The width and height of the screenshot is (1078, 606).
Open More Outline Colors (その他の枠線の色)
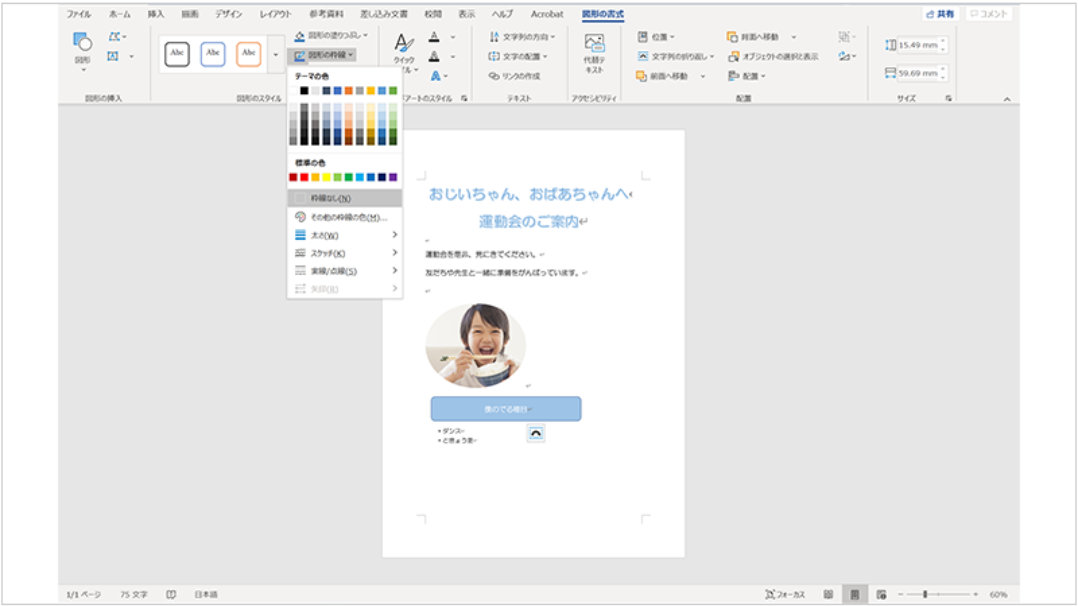(x=341, y=217)
